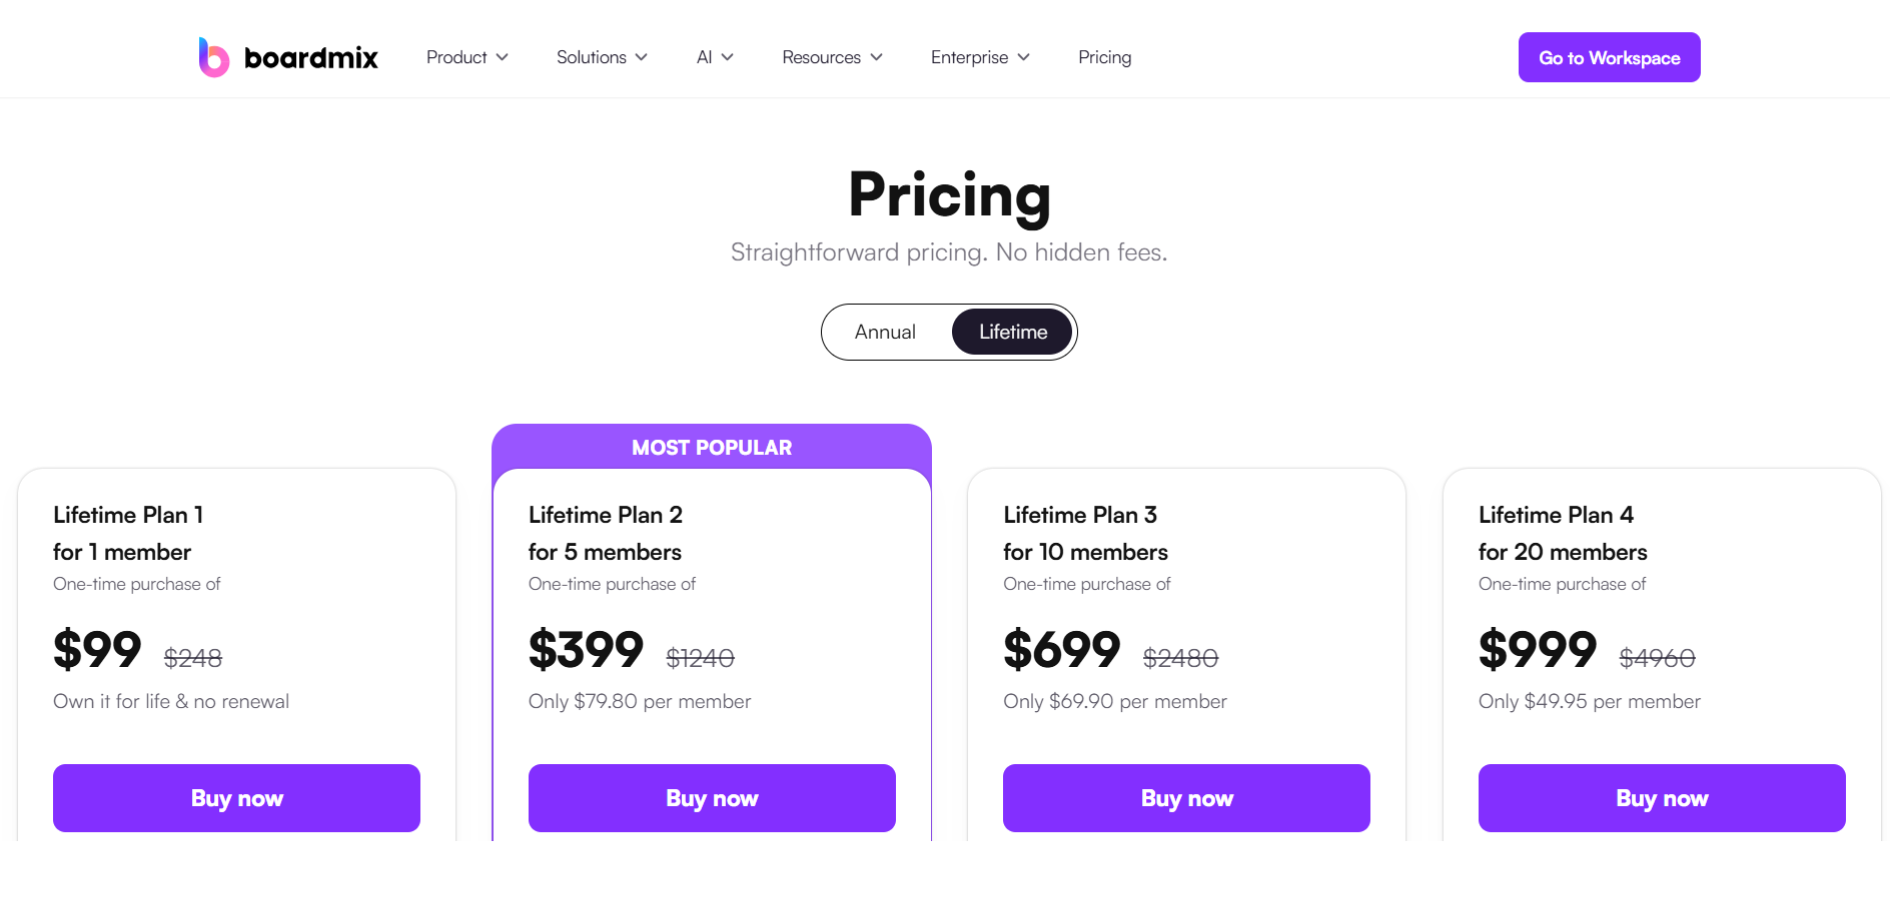
Task: Buy Lifetime Plan 3 for $699
Action: (x=1186, y=798)
